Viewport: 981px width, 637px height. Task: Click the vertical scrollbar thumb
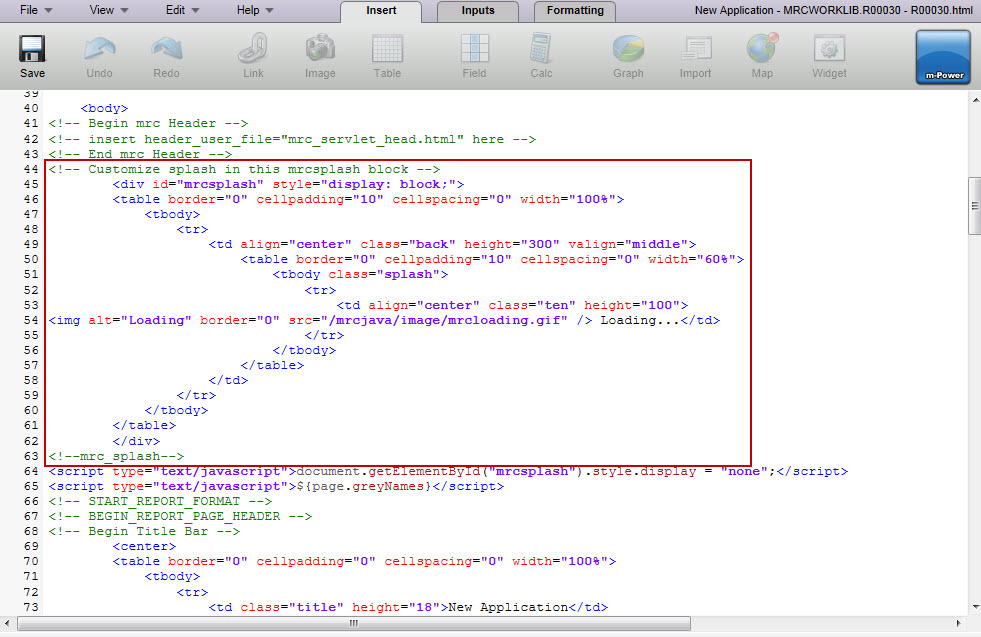[975, 206]
